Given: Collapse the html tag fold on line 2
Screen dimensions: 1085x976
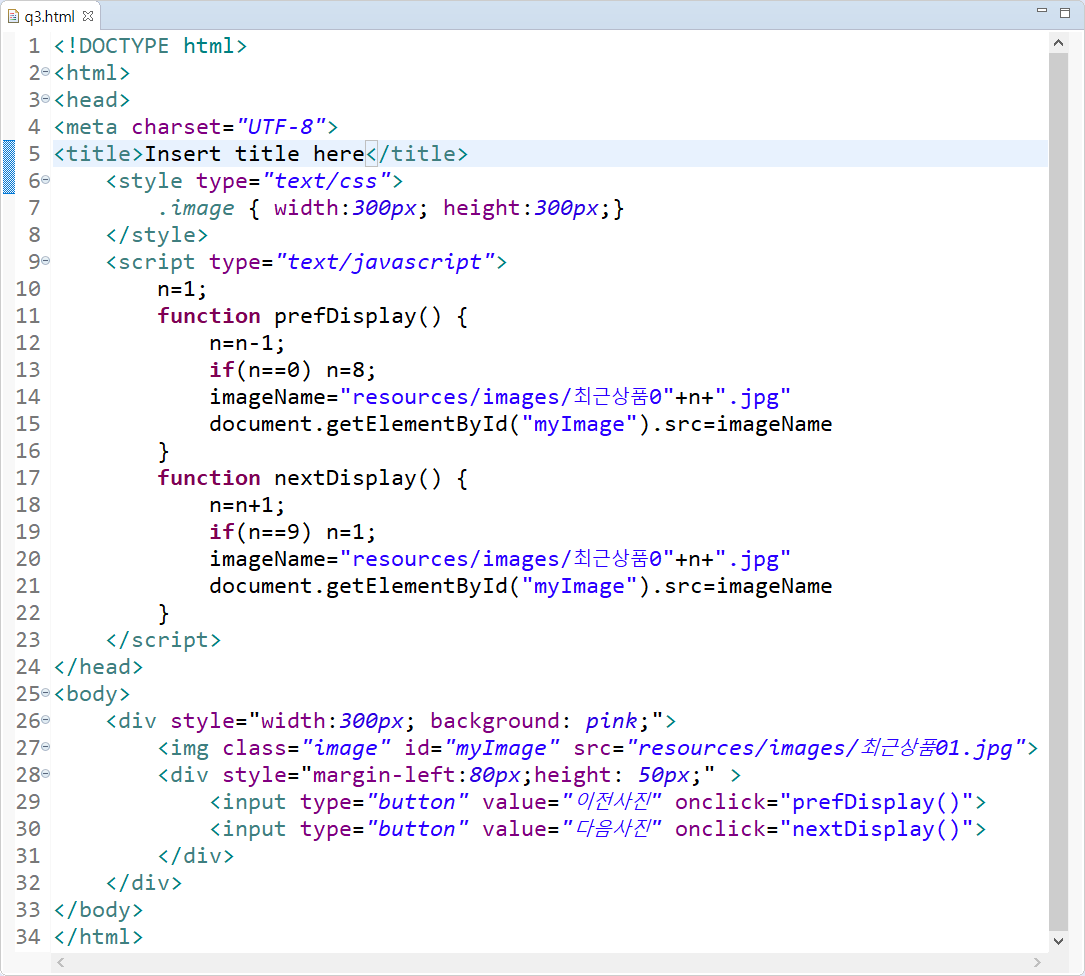Looking at the screenshot, I should coord(46,71).
